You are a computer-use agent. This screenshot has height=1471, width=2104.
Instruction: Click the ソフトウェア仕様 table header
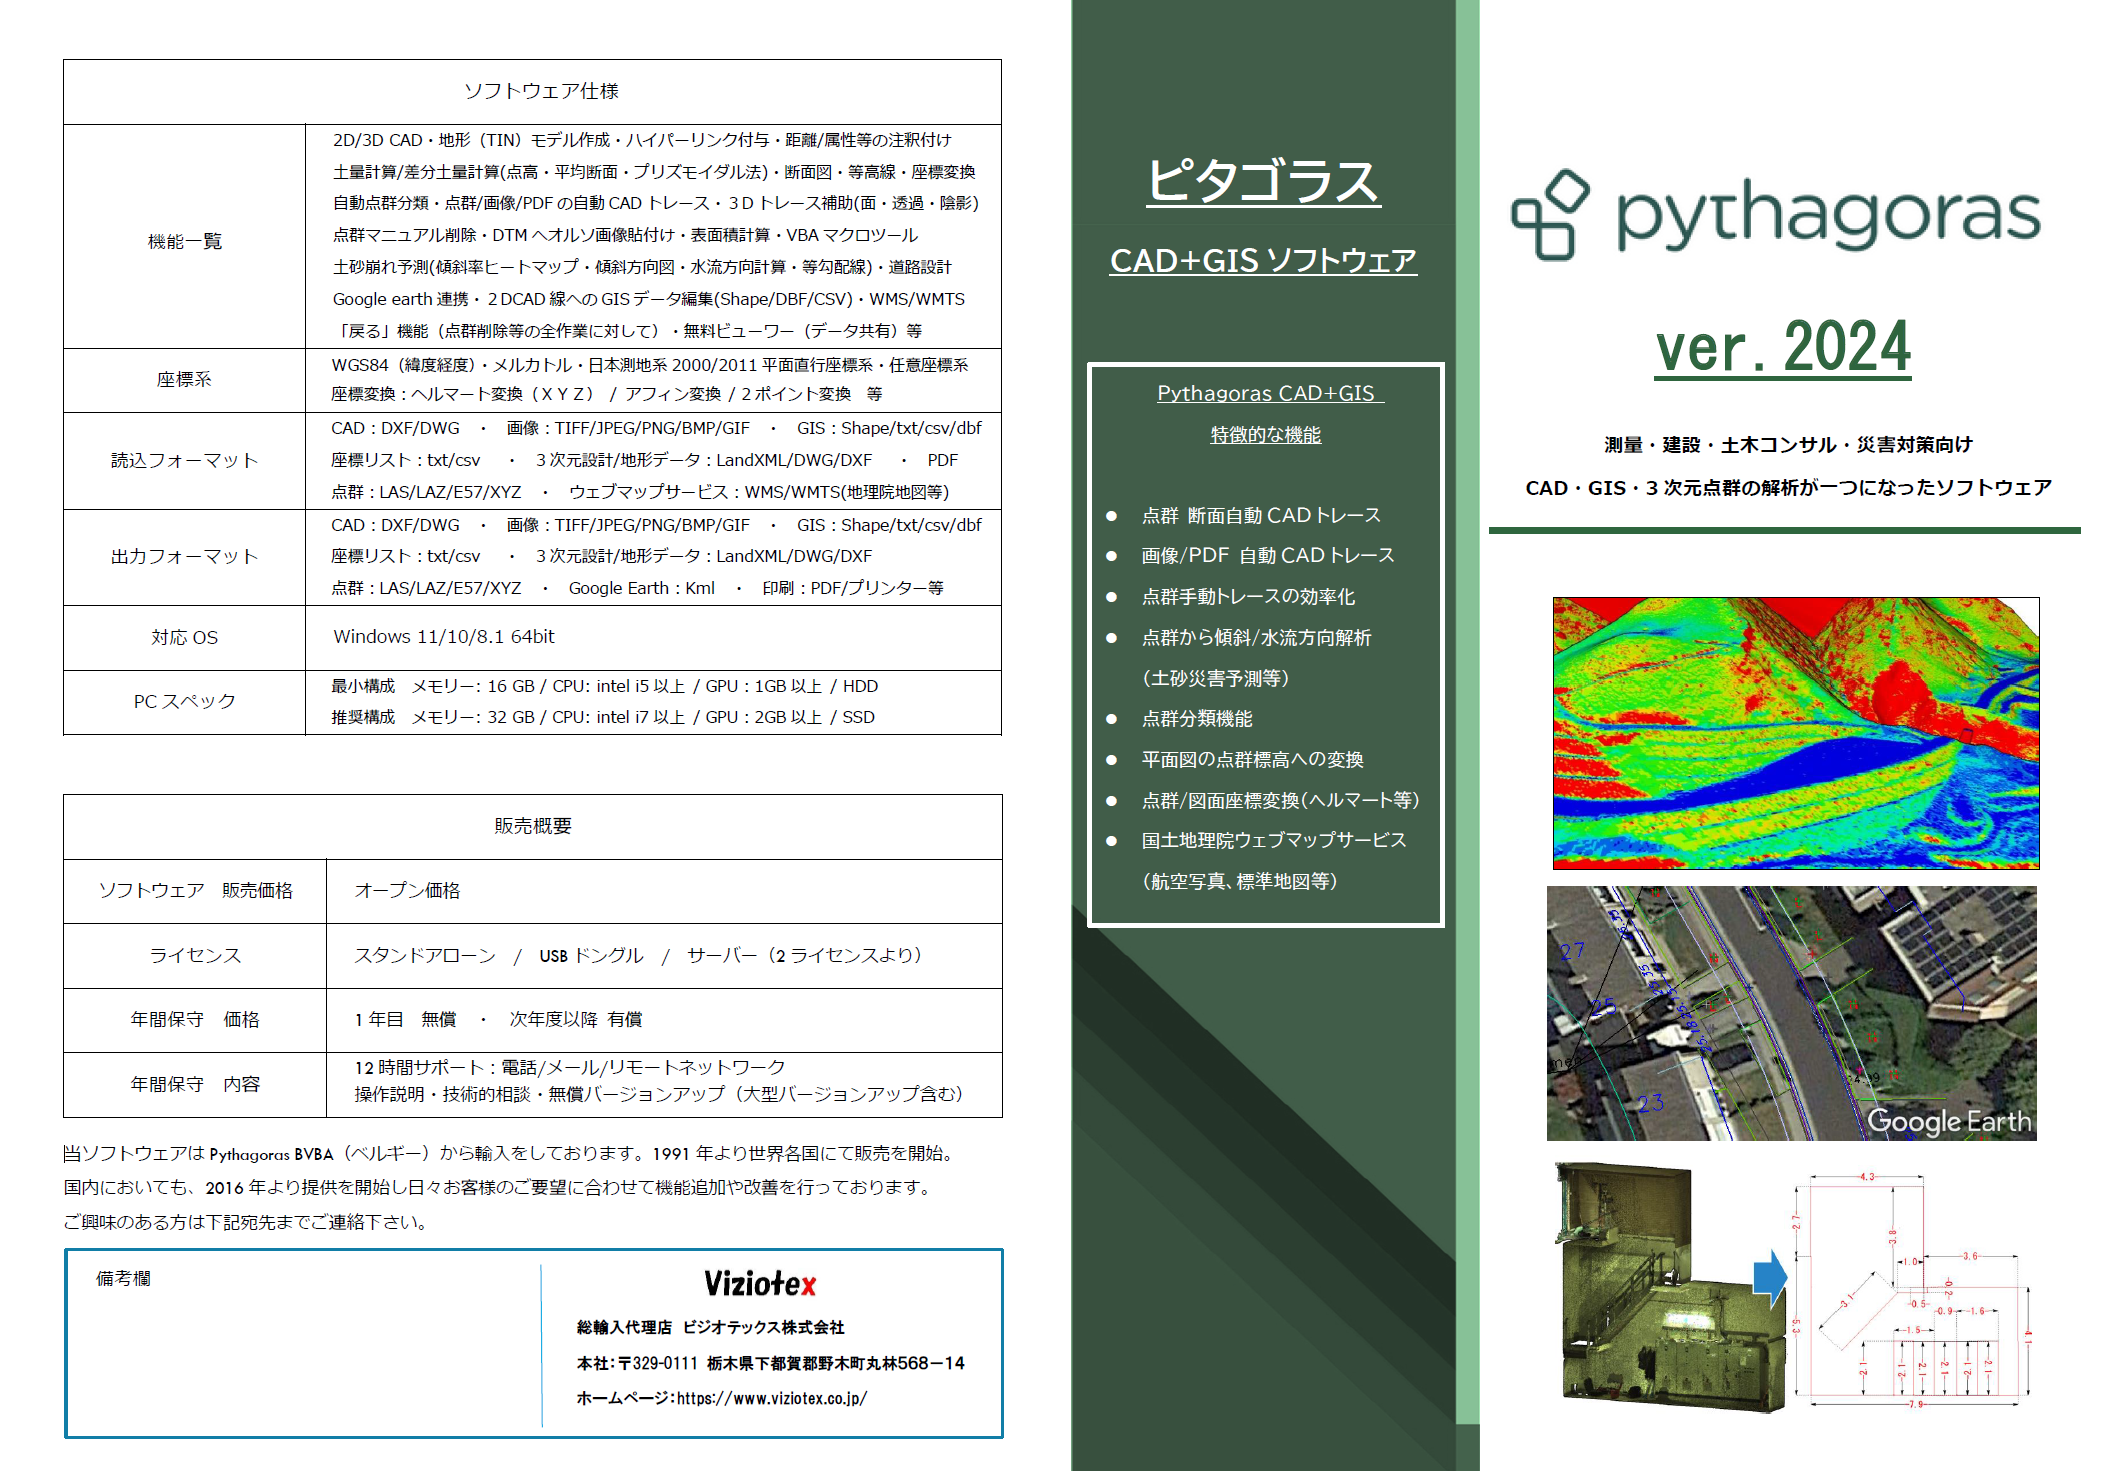click(541, 91)
